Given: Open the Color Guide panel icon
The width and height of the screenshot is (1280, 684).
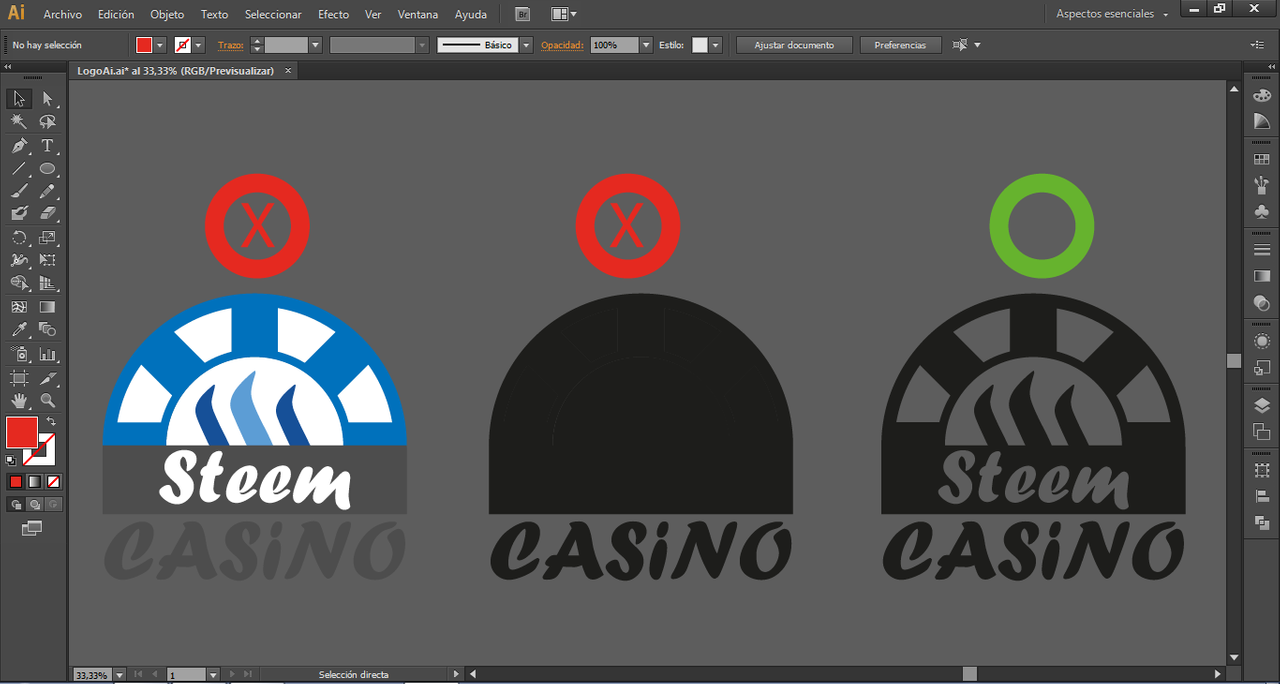Looking at the screenshot, I should (x=1261, y=121).
